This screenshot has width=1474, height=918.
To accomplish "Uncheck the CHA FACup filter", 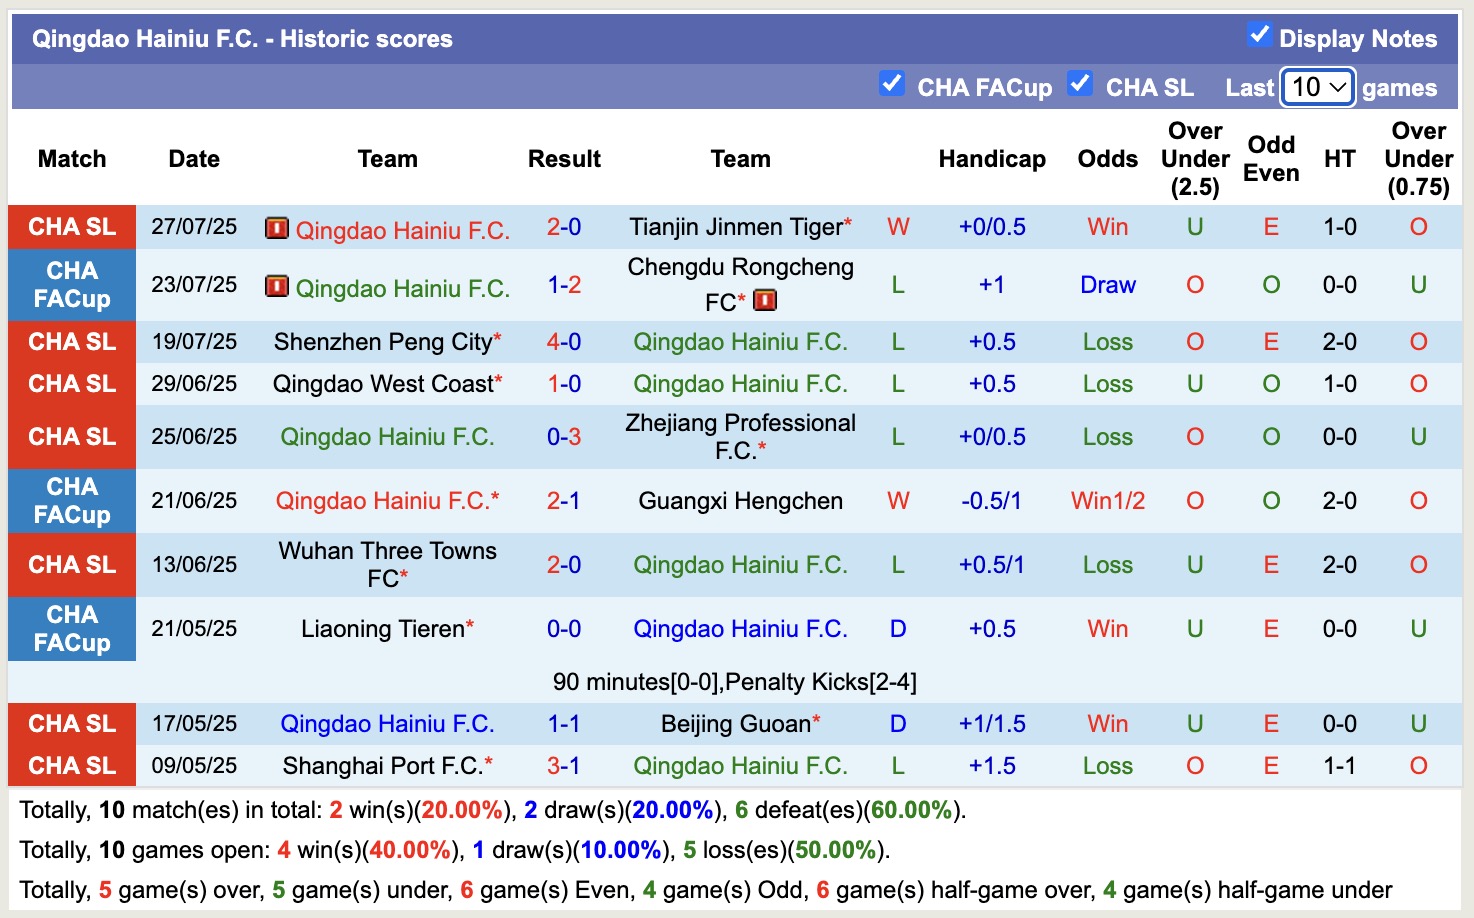I will click(x=891, y=84).
